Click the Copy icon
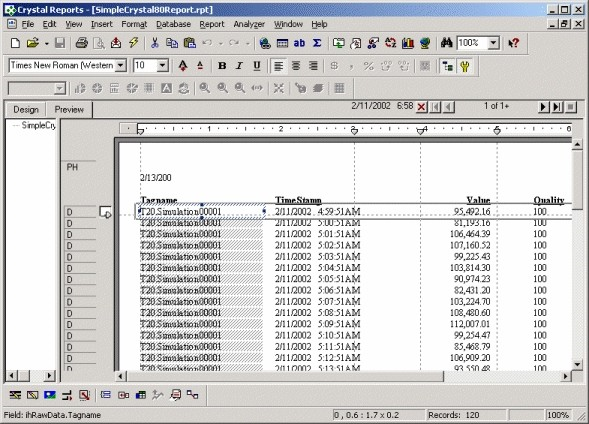The height and width of the screenshot is (424, 589). pyautogui.click(x=172, y=43)
